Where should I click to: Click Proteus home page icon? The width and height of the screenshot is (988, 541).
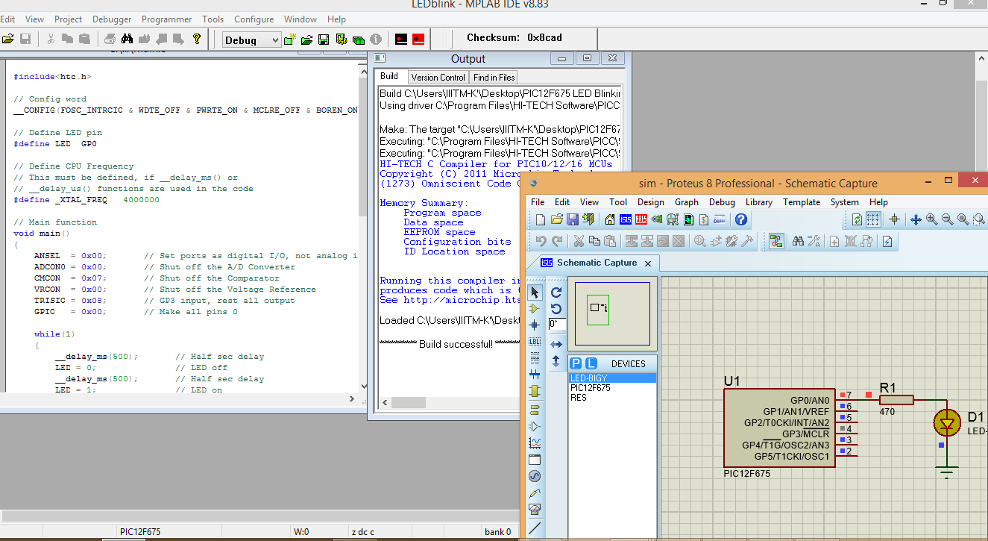point(609,220)
